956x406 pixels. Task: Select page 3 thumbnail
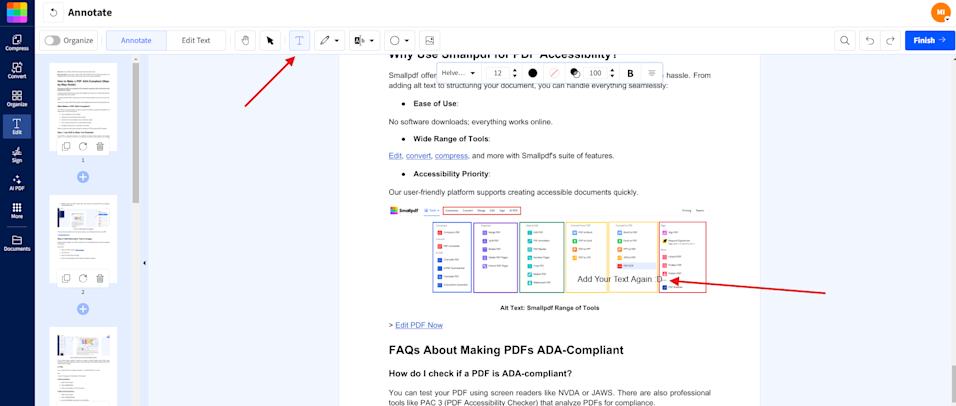83,366
